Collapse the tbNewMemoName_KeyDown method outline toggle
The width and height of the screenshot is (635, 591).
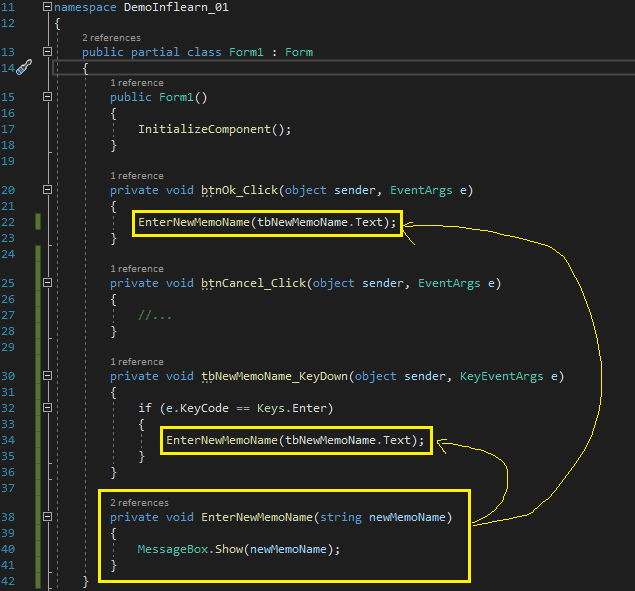point(47,376)
